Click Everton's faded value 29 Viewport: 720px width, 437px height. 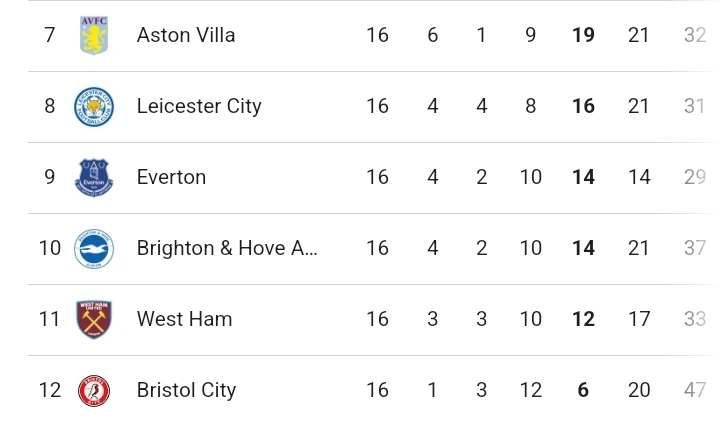695,177
